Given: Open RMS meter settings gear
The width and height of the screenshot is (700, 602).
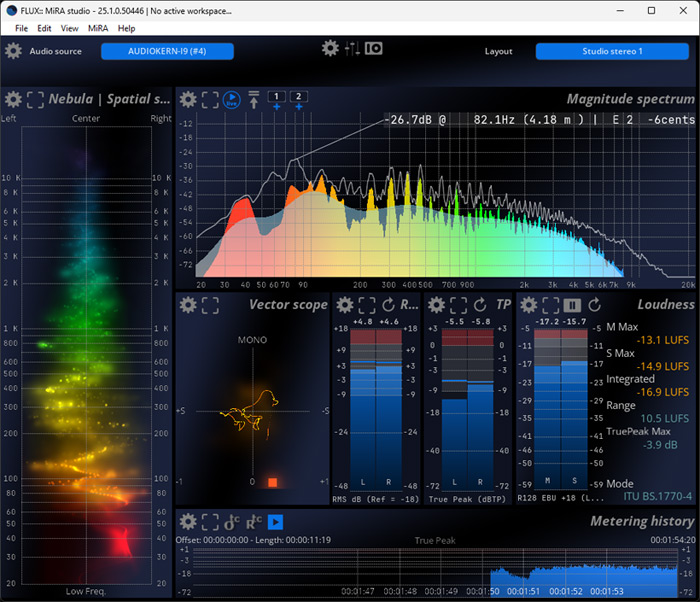Looking at the screenshot, I should (x=345, y=305).
